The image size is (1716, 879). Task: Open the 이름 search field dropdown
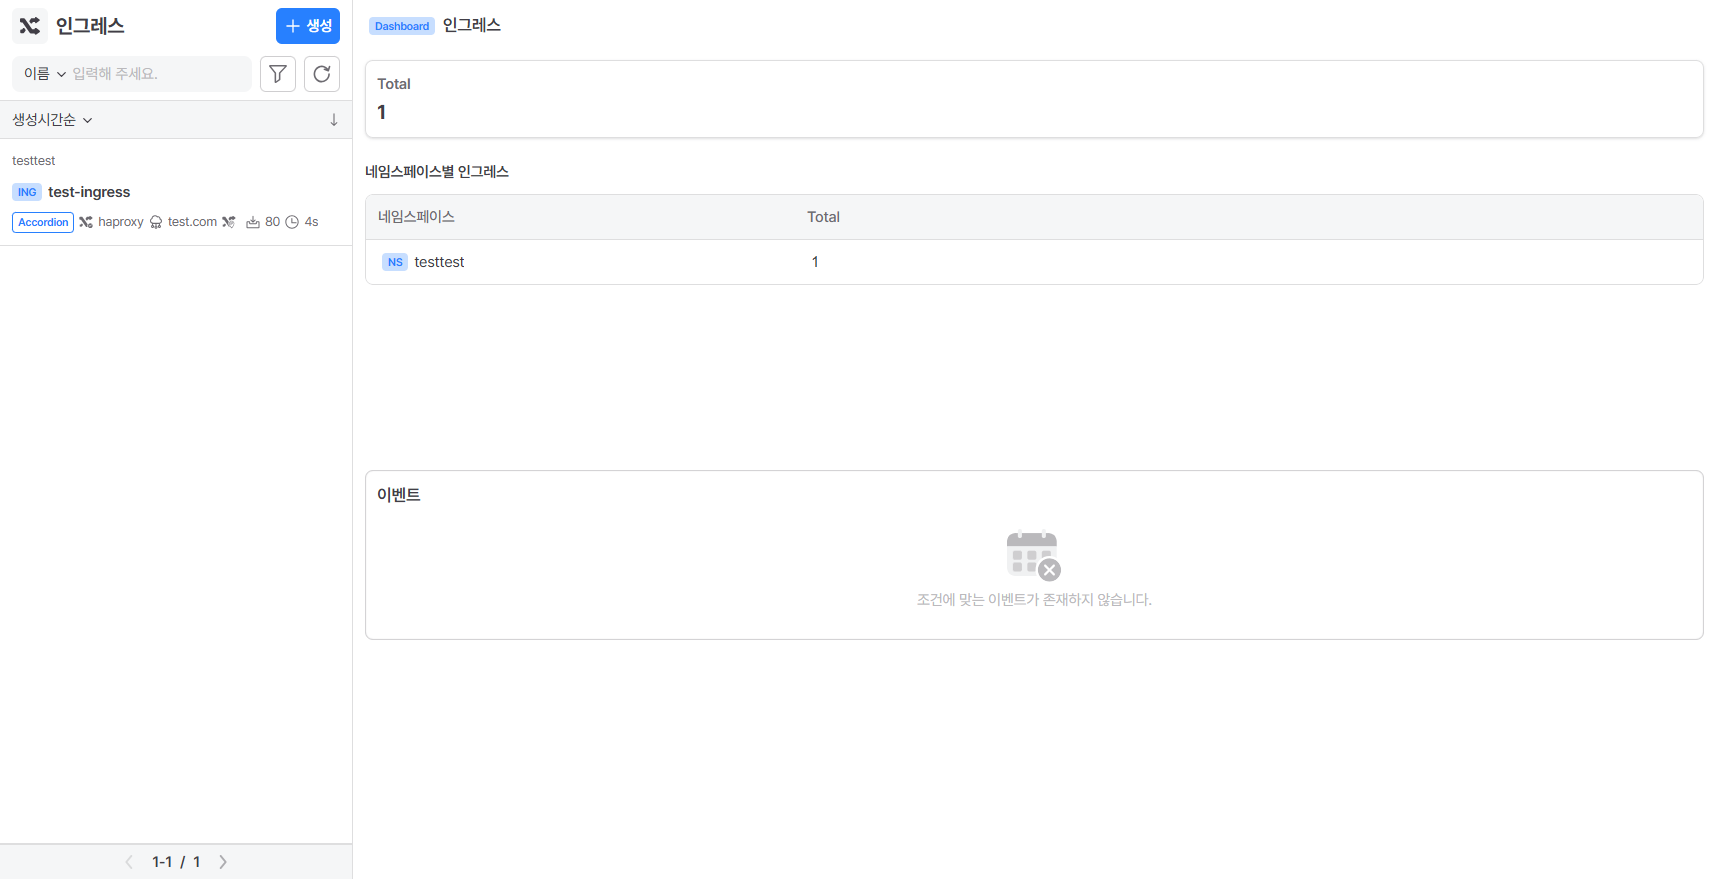(45, 74)
